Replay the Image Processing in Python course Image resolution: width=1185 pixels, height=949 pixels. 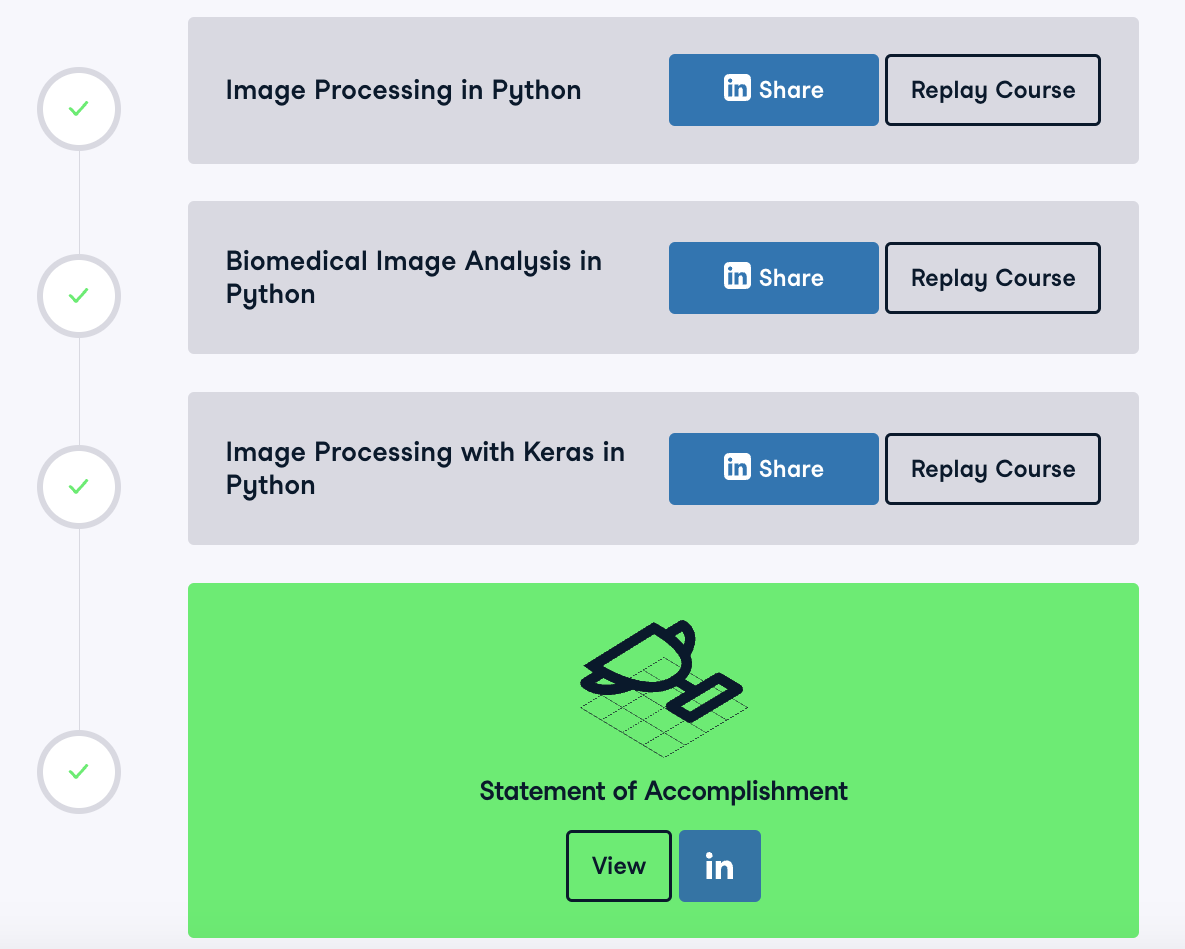[x=992, y=90]
